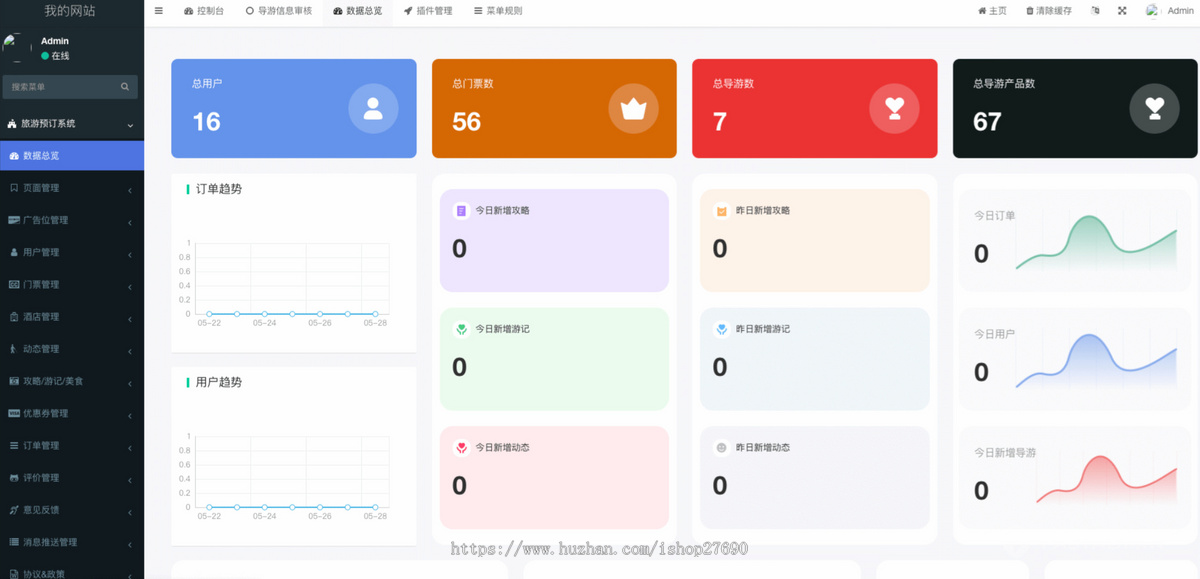Click the heart icon on 总导游产品数 card

point(1155,109)
